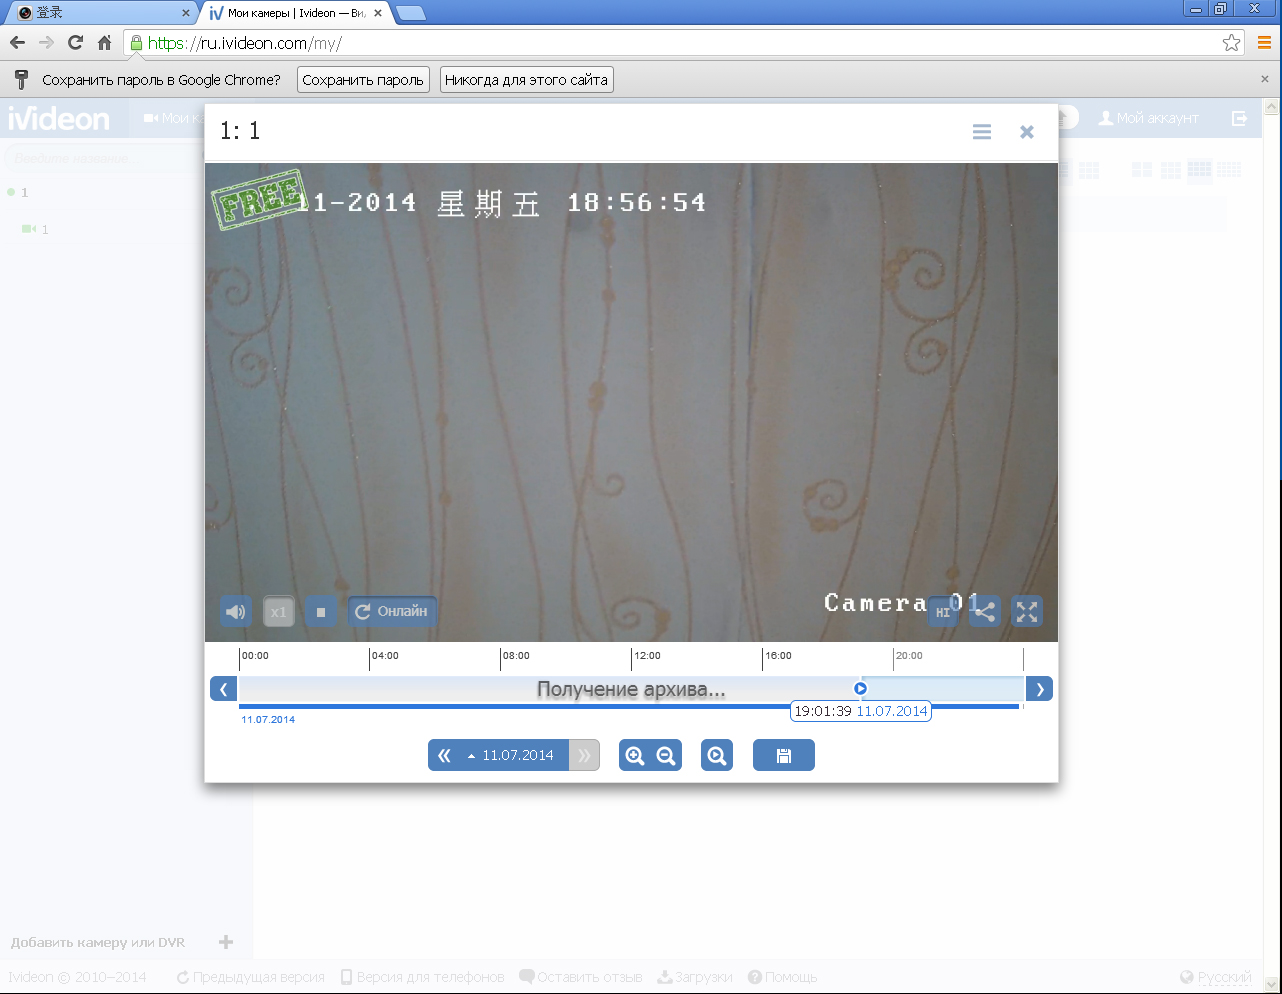
Task: Jump to 04:00 on timeline
Action: (x=384, y=656)
